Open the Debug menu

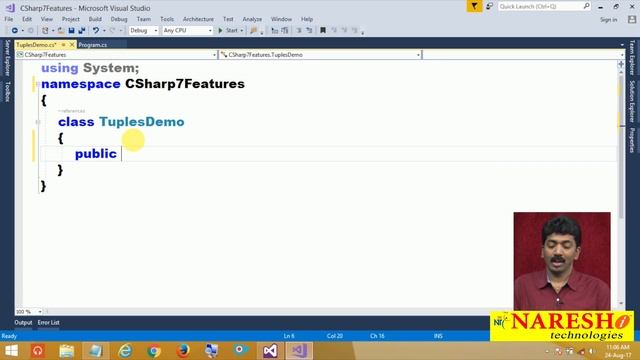pos(119,19)
